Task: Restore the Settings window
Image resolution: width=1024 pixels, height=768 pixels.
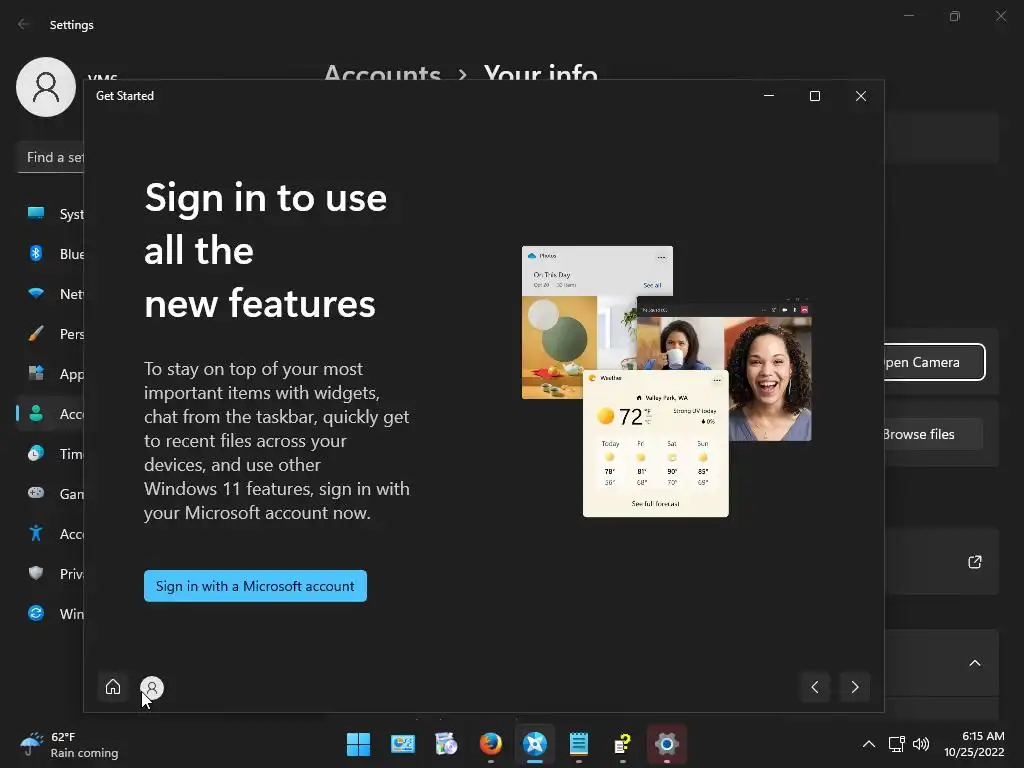Action: pos(955,16)
